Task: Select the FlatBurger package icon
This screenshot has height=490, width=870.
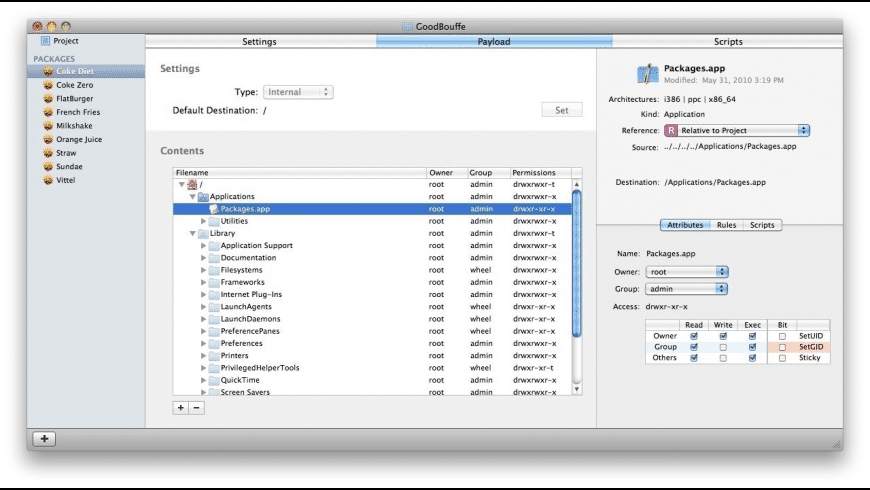Action: pos(48,99)
